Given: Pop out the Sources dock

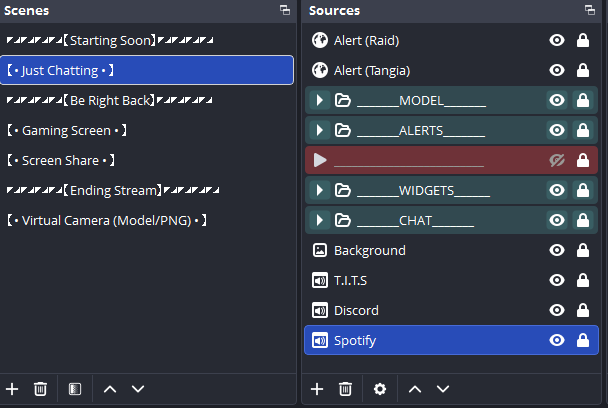Looking at the screenshot, I should [x=590, y=10].
